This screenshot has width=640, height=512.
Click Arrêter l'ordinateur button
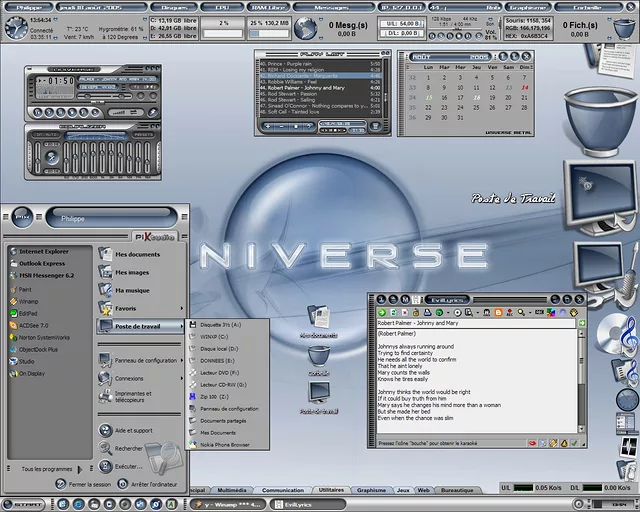pyautogui.click(x=150, y=484)
